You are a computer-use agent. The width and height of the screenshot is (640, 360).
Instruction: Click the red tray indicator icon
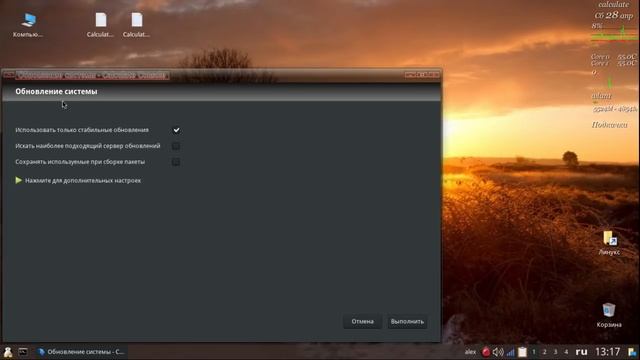[x=486, y=352]
